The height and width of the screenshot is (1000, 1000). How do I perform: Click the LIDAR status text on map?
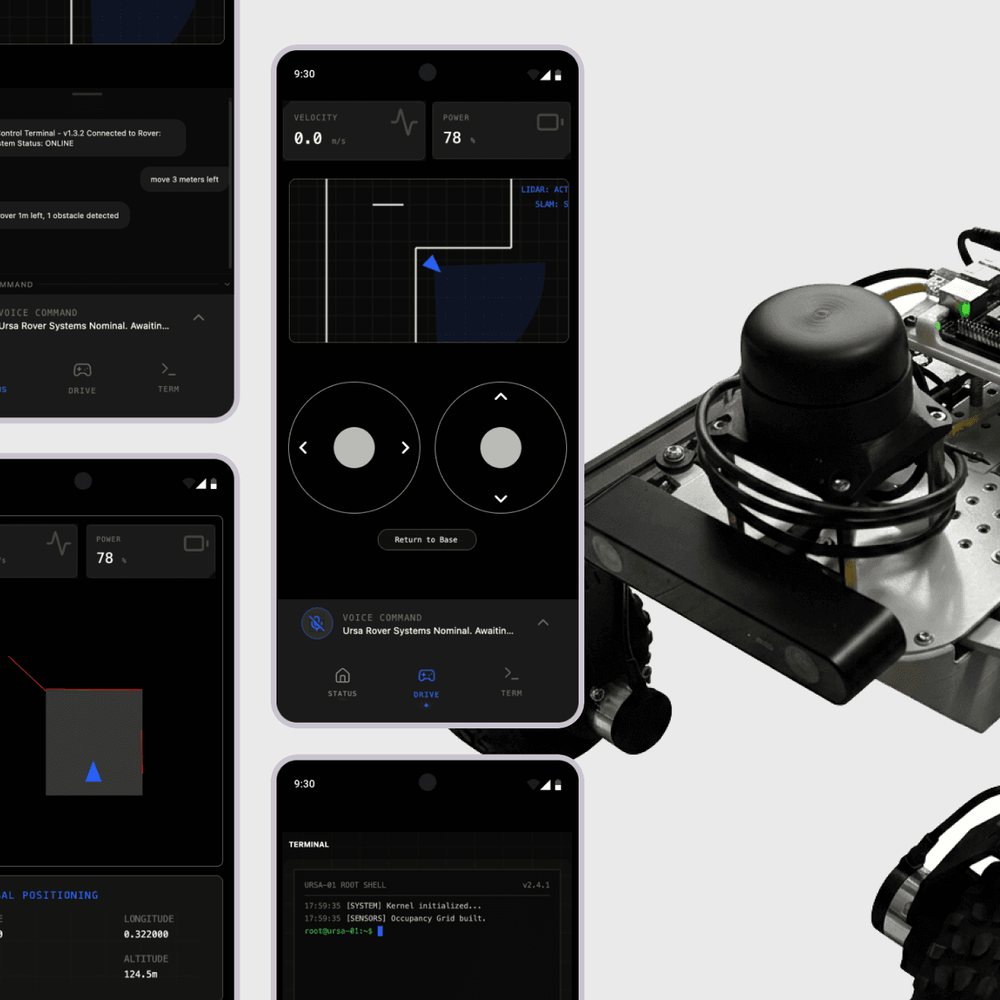(544, 189)
